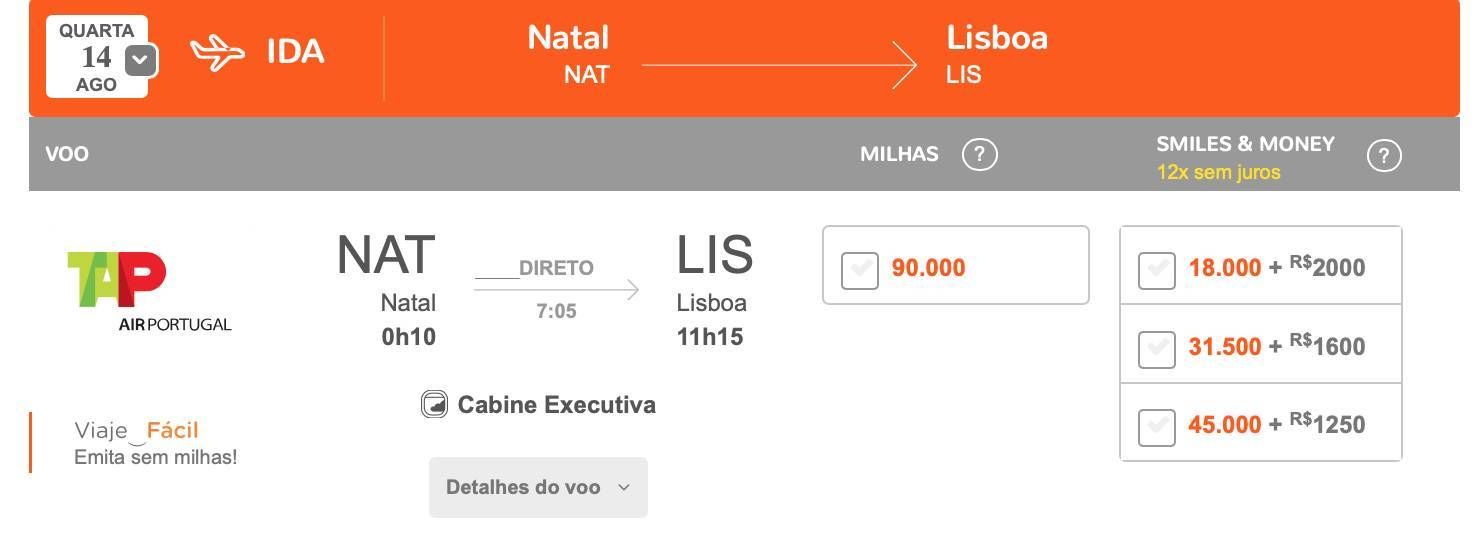Click the SMILES & MONEY column header

(1245, 144)
